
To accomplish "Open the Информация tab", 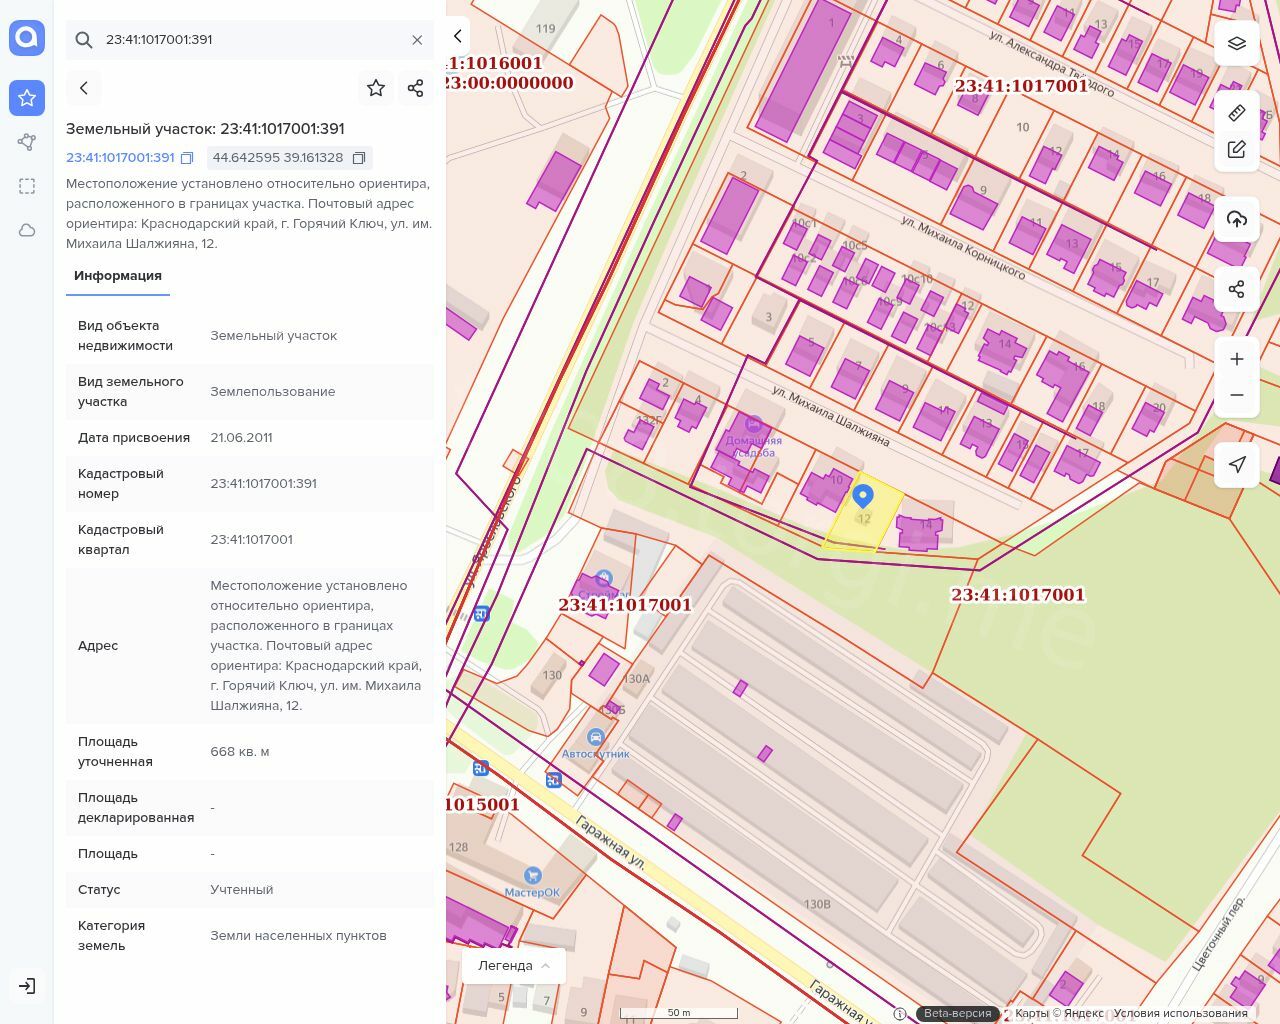I will [x=118, y=276].
